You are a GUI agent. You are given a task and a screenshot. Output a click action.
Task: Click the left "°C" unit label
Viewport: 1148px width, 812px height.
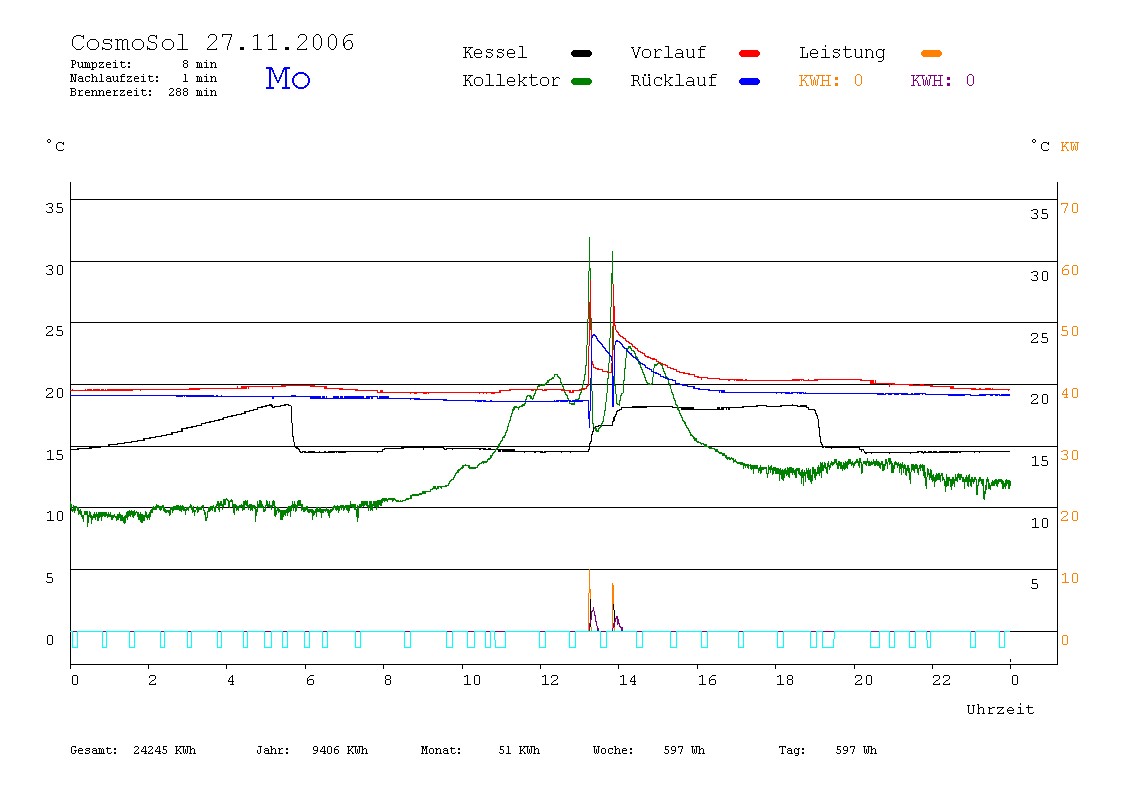(55, 146)
